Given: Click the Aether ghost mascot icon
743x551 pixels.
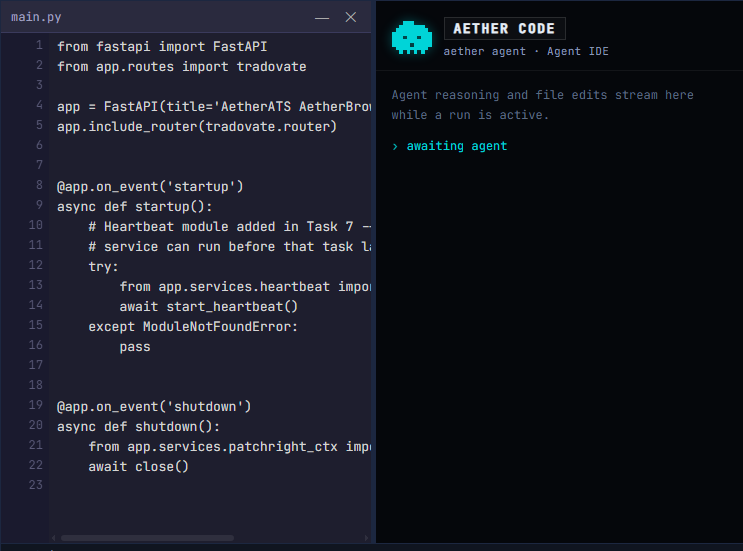Looking at the screenshot, I should tap(412, 38).
